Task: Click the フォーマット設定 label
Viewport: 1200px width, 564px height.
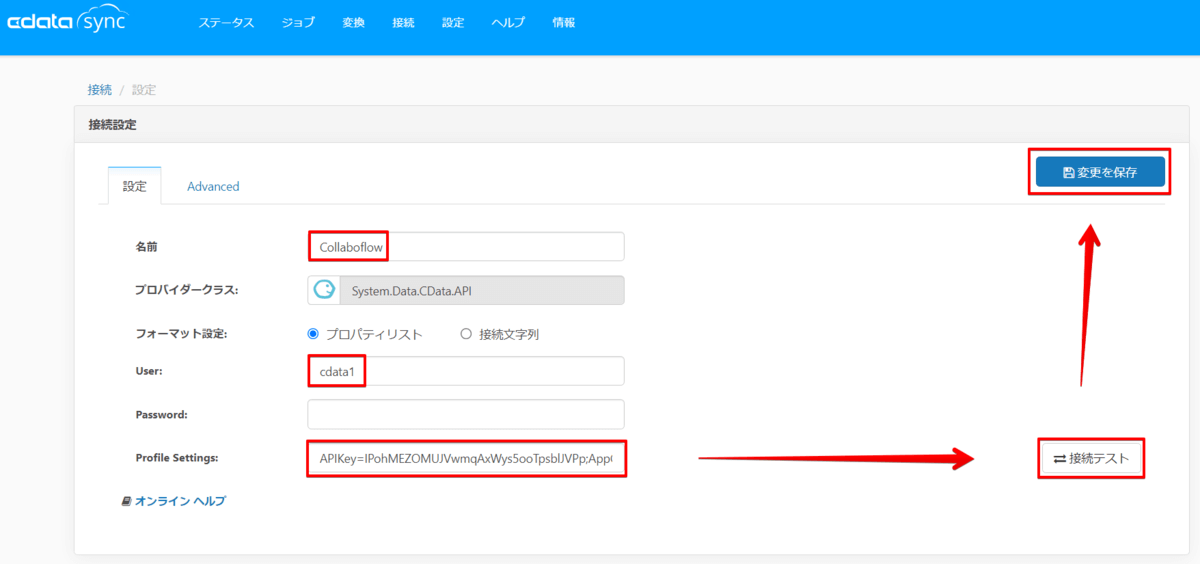Action: coord(181,334)
